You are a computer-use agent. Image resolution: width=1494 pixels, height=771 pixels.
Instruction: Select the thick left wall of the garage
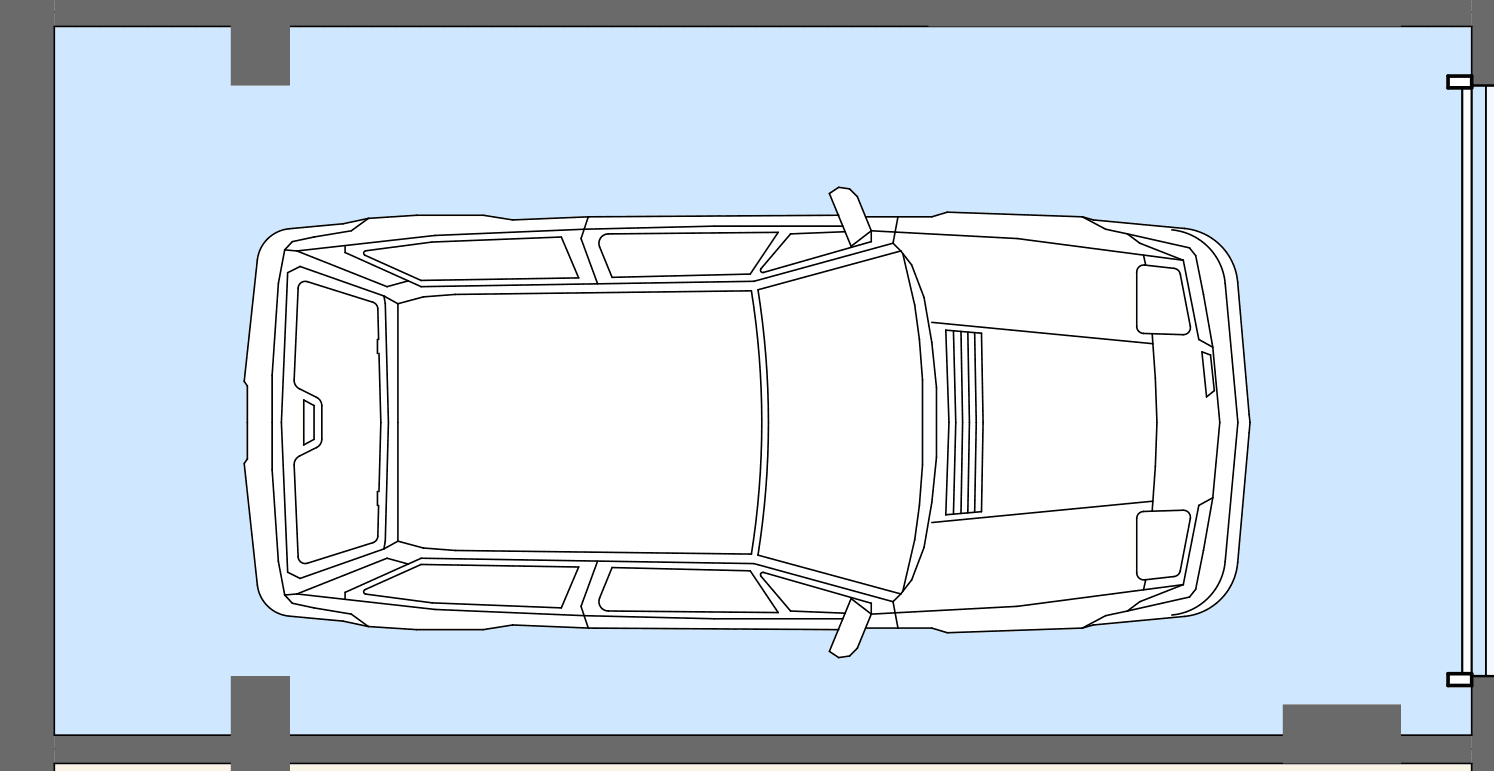click(x=27, y=385)
